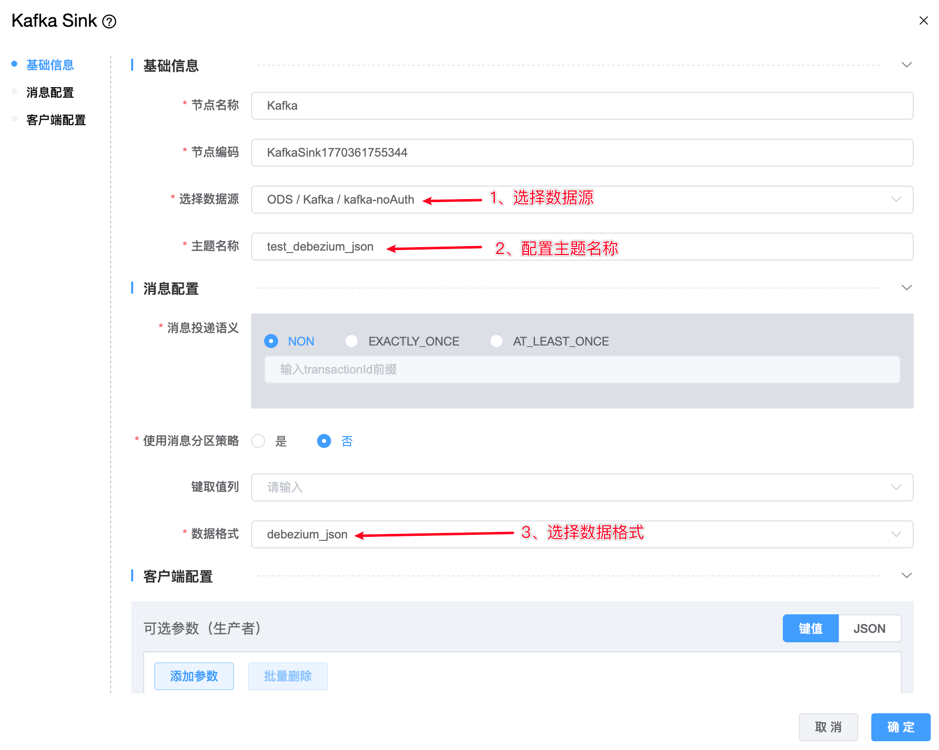
Task: Open the 数据格式 debezium_json dropdown
Action: [895, 534]
